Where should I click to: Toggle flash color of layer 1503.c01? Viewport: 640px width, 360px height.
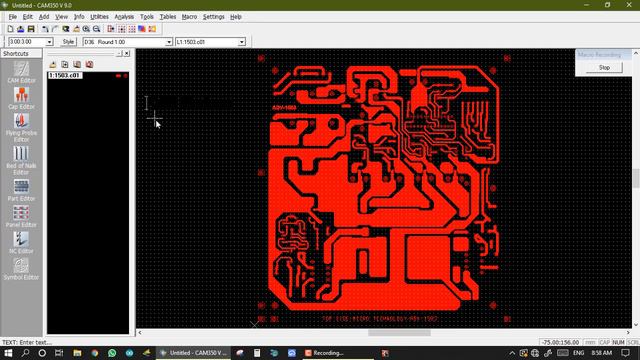click(x=125, y=76)
